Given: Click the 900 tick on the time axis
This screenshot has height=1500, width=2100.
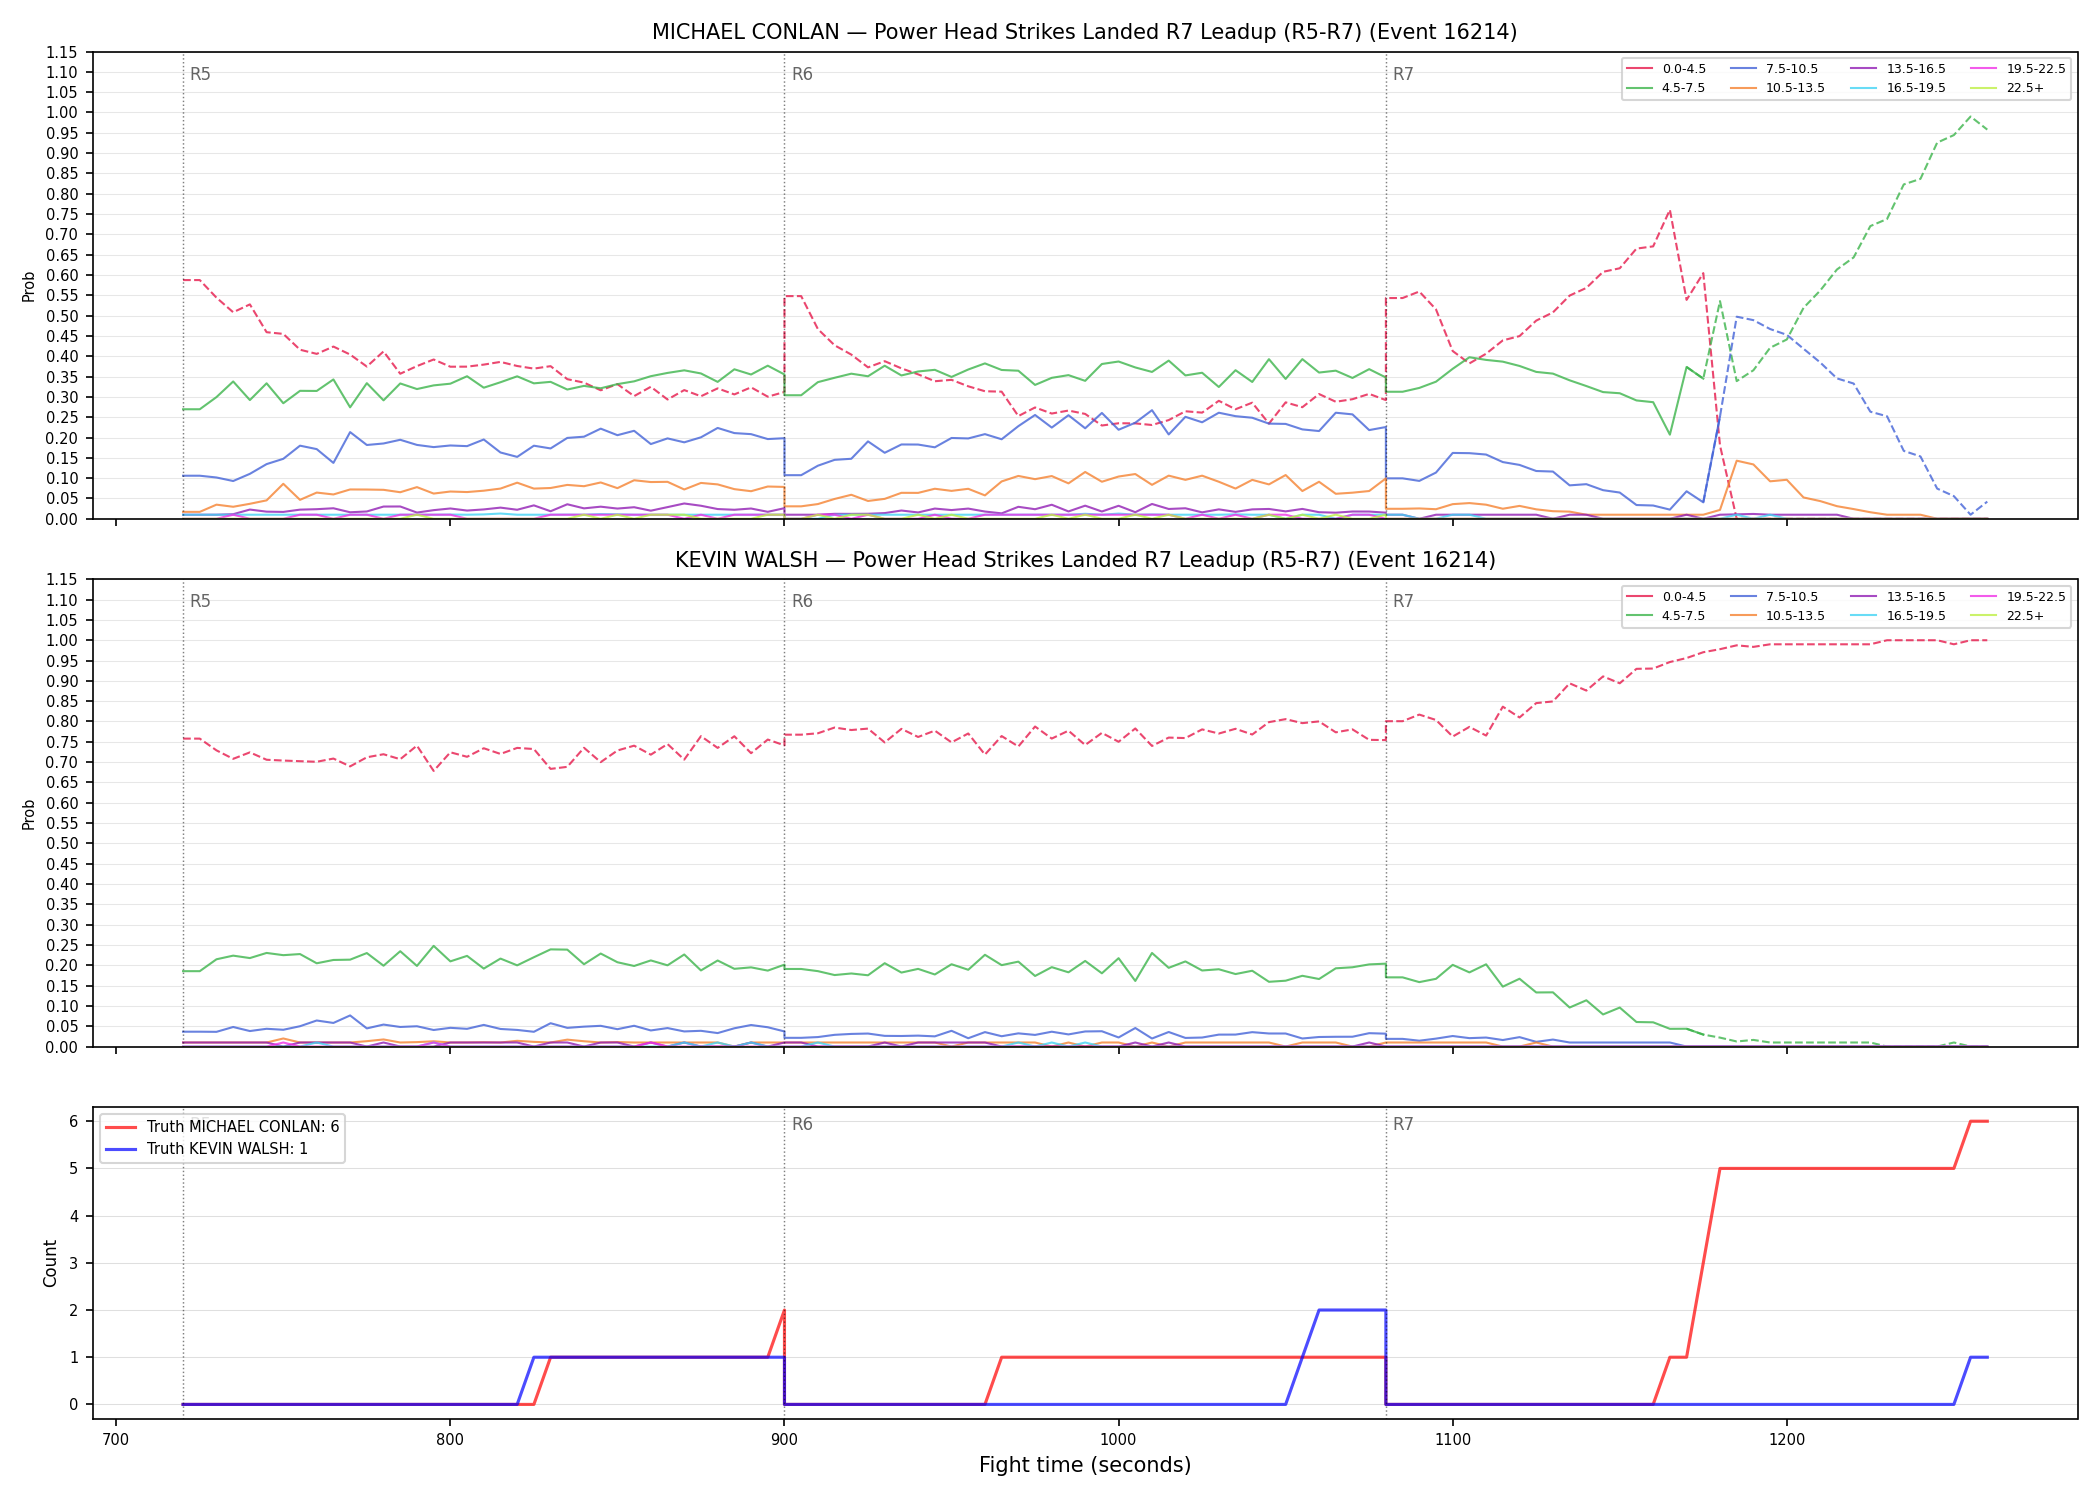Looking at the screenshot, I should click(x=784, y=1439).
